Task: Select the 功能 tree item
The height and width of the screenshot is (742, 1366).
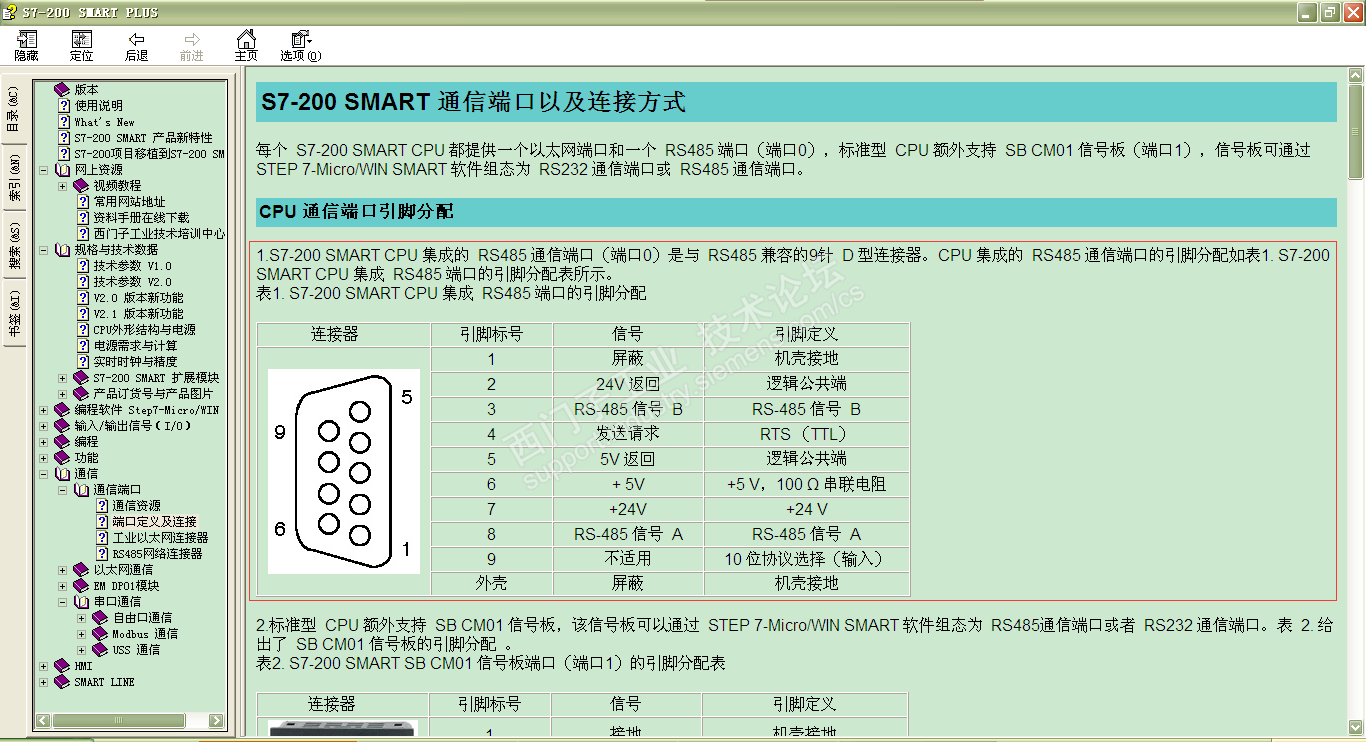Action: [87, 457]
